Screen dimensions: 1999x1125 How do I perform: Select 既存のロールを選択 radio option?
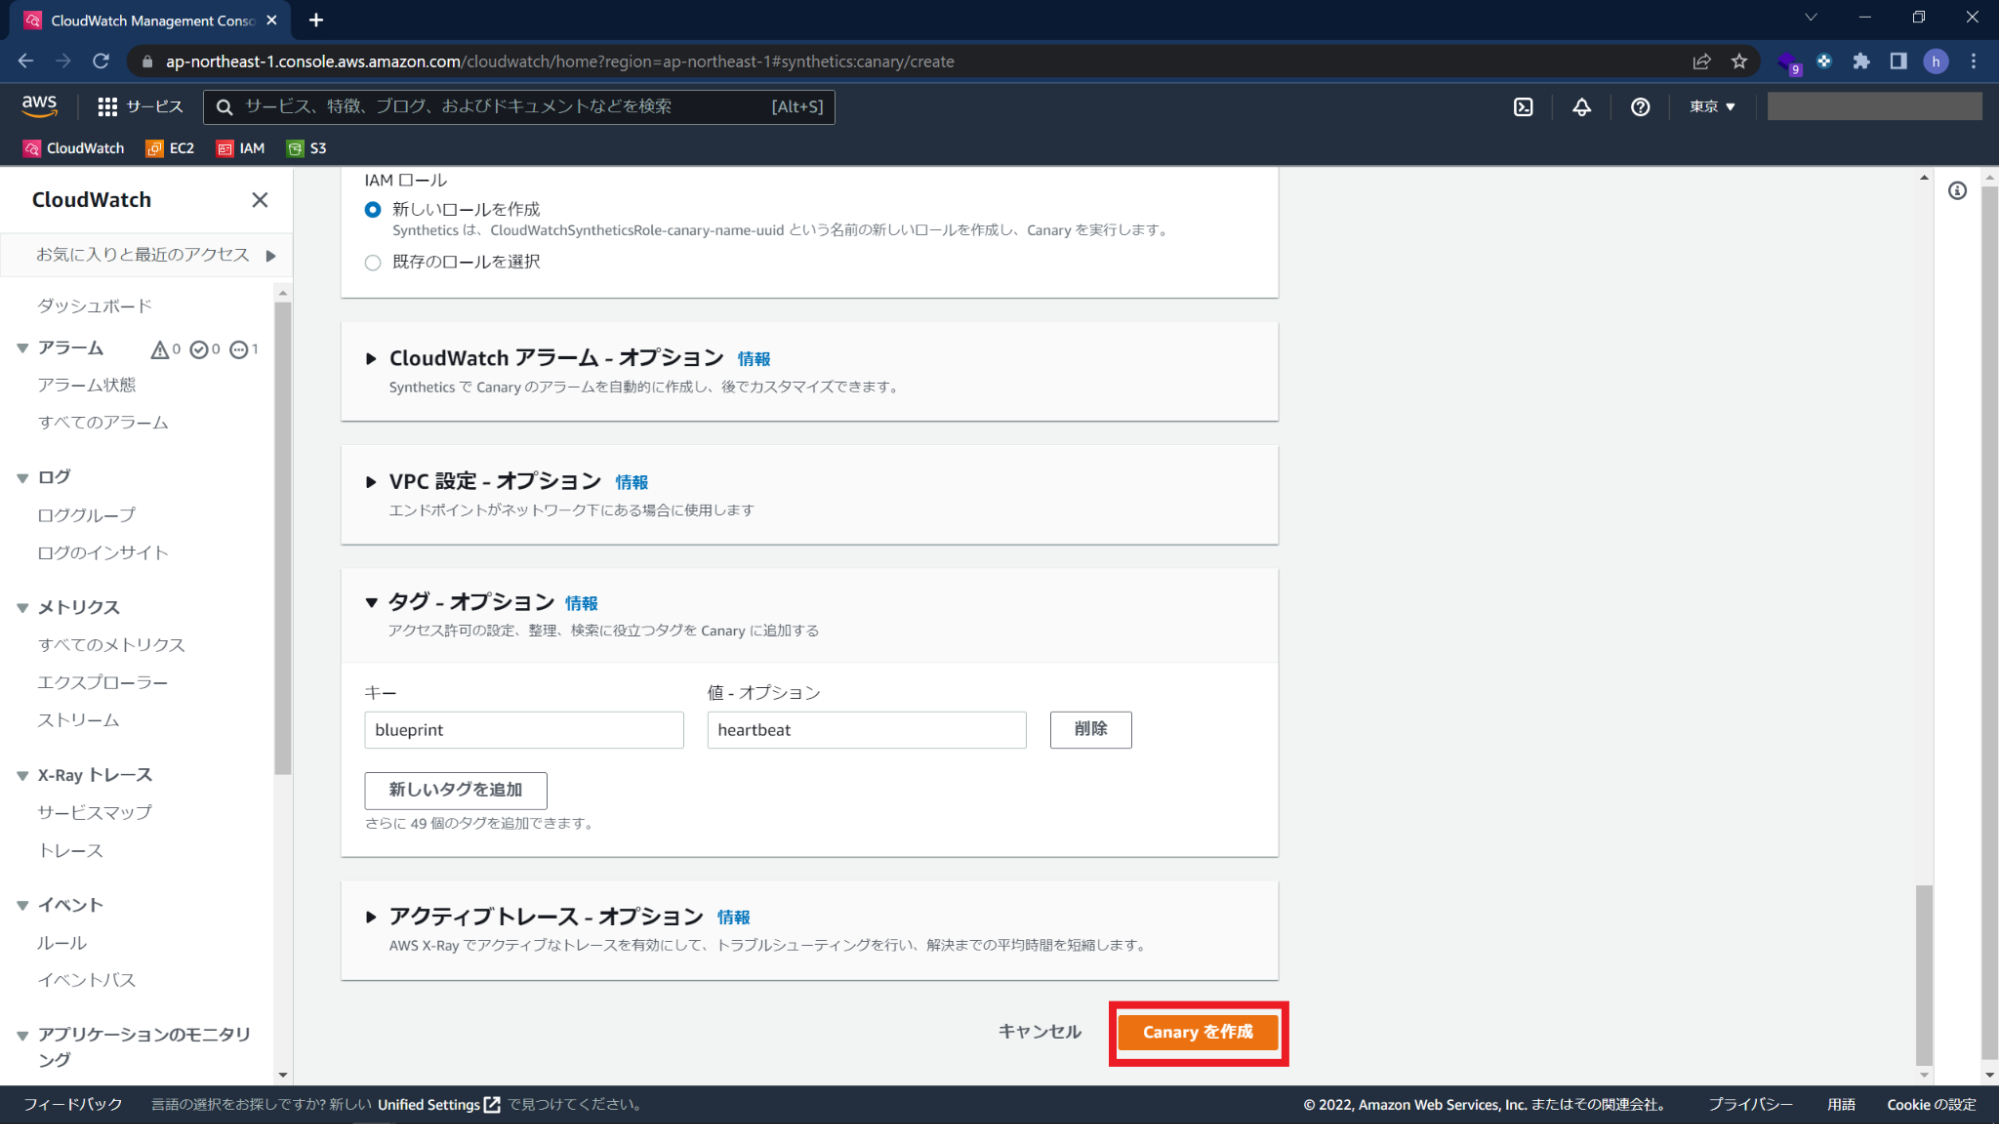click(373, 263)
